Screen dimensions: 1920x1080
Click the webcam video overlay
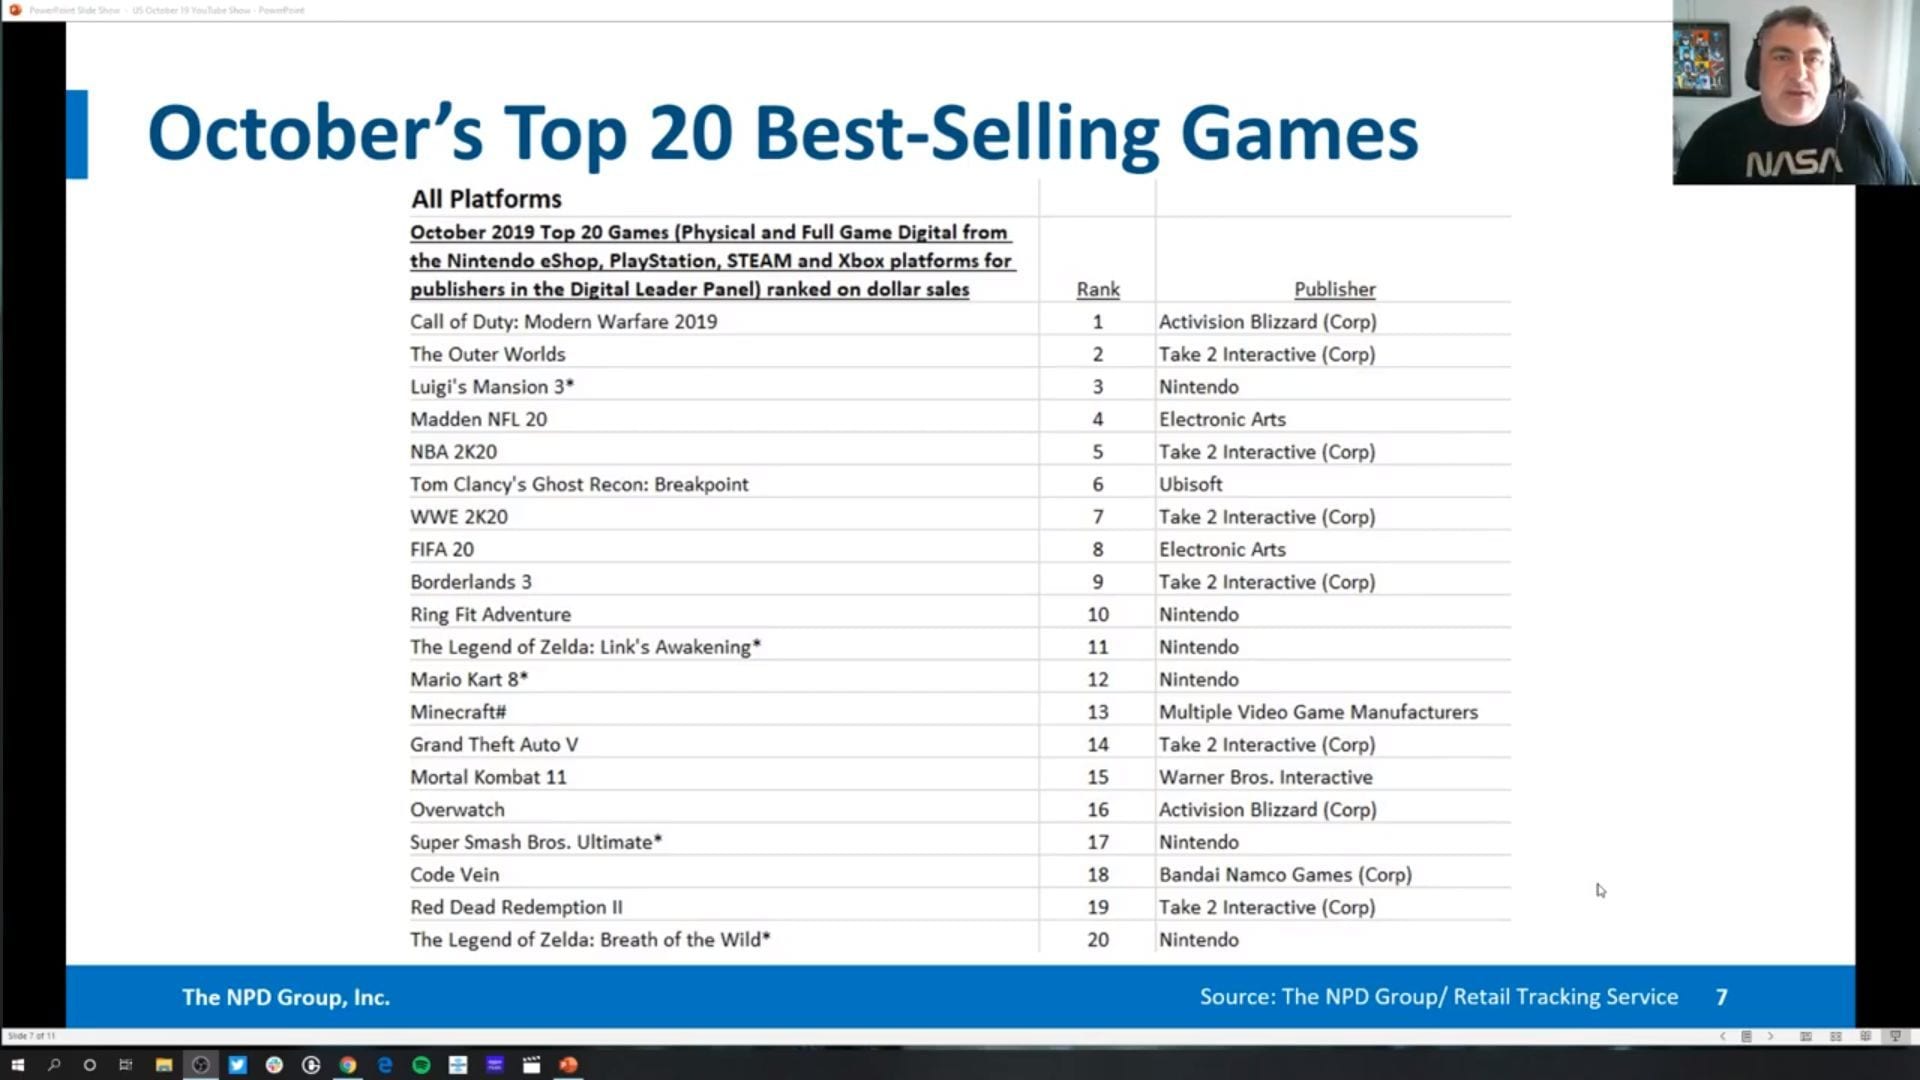tap(1795, 93)
